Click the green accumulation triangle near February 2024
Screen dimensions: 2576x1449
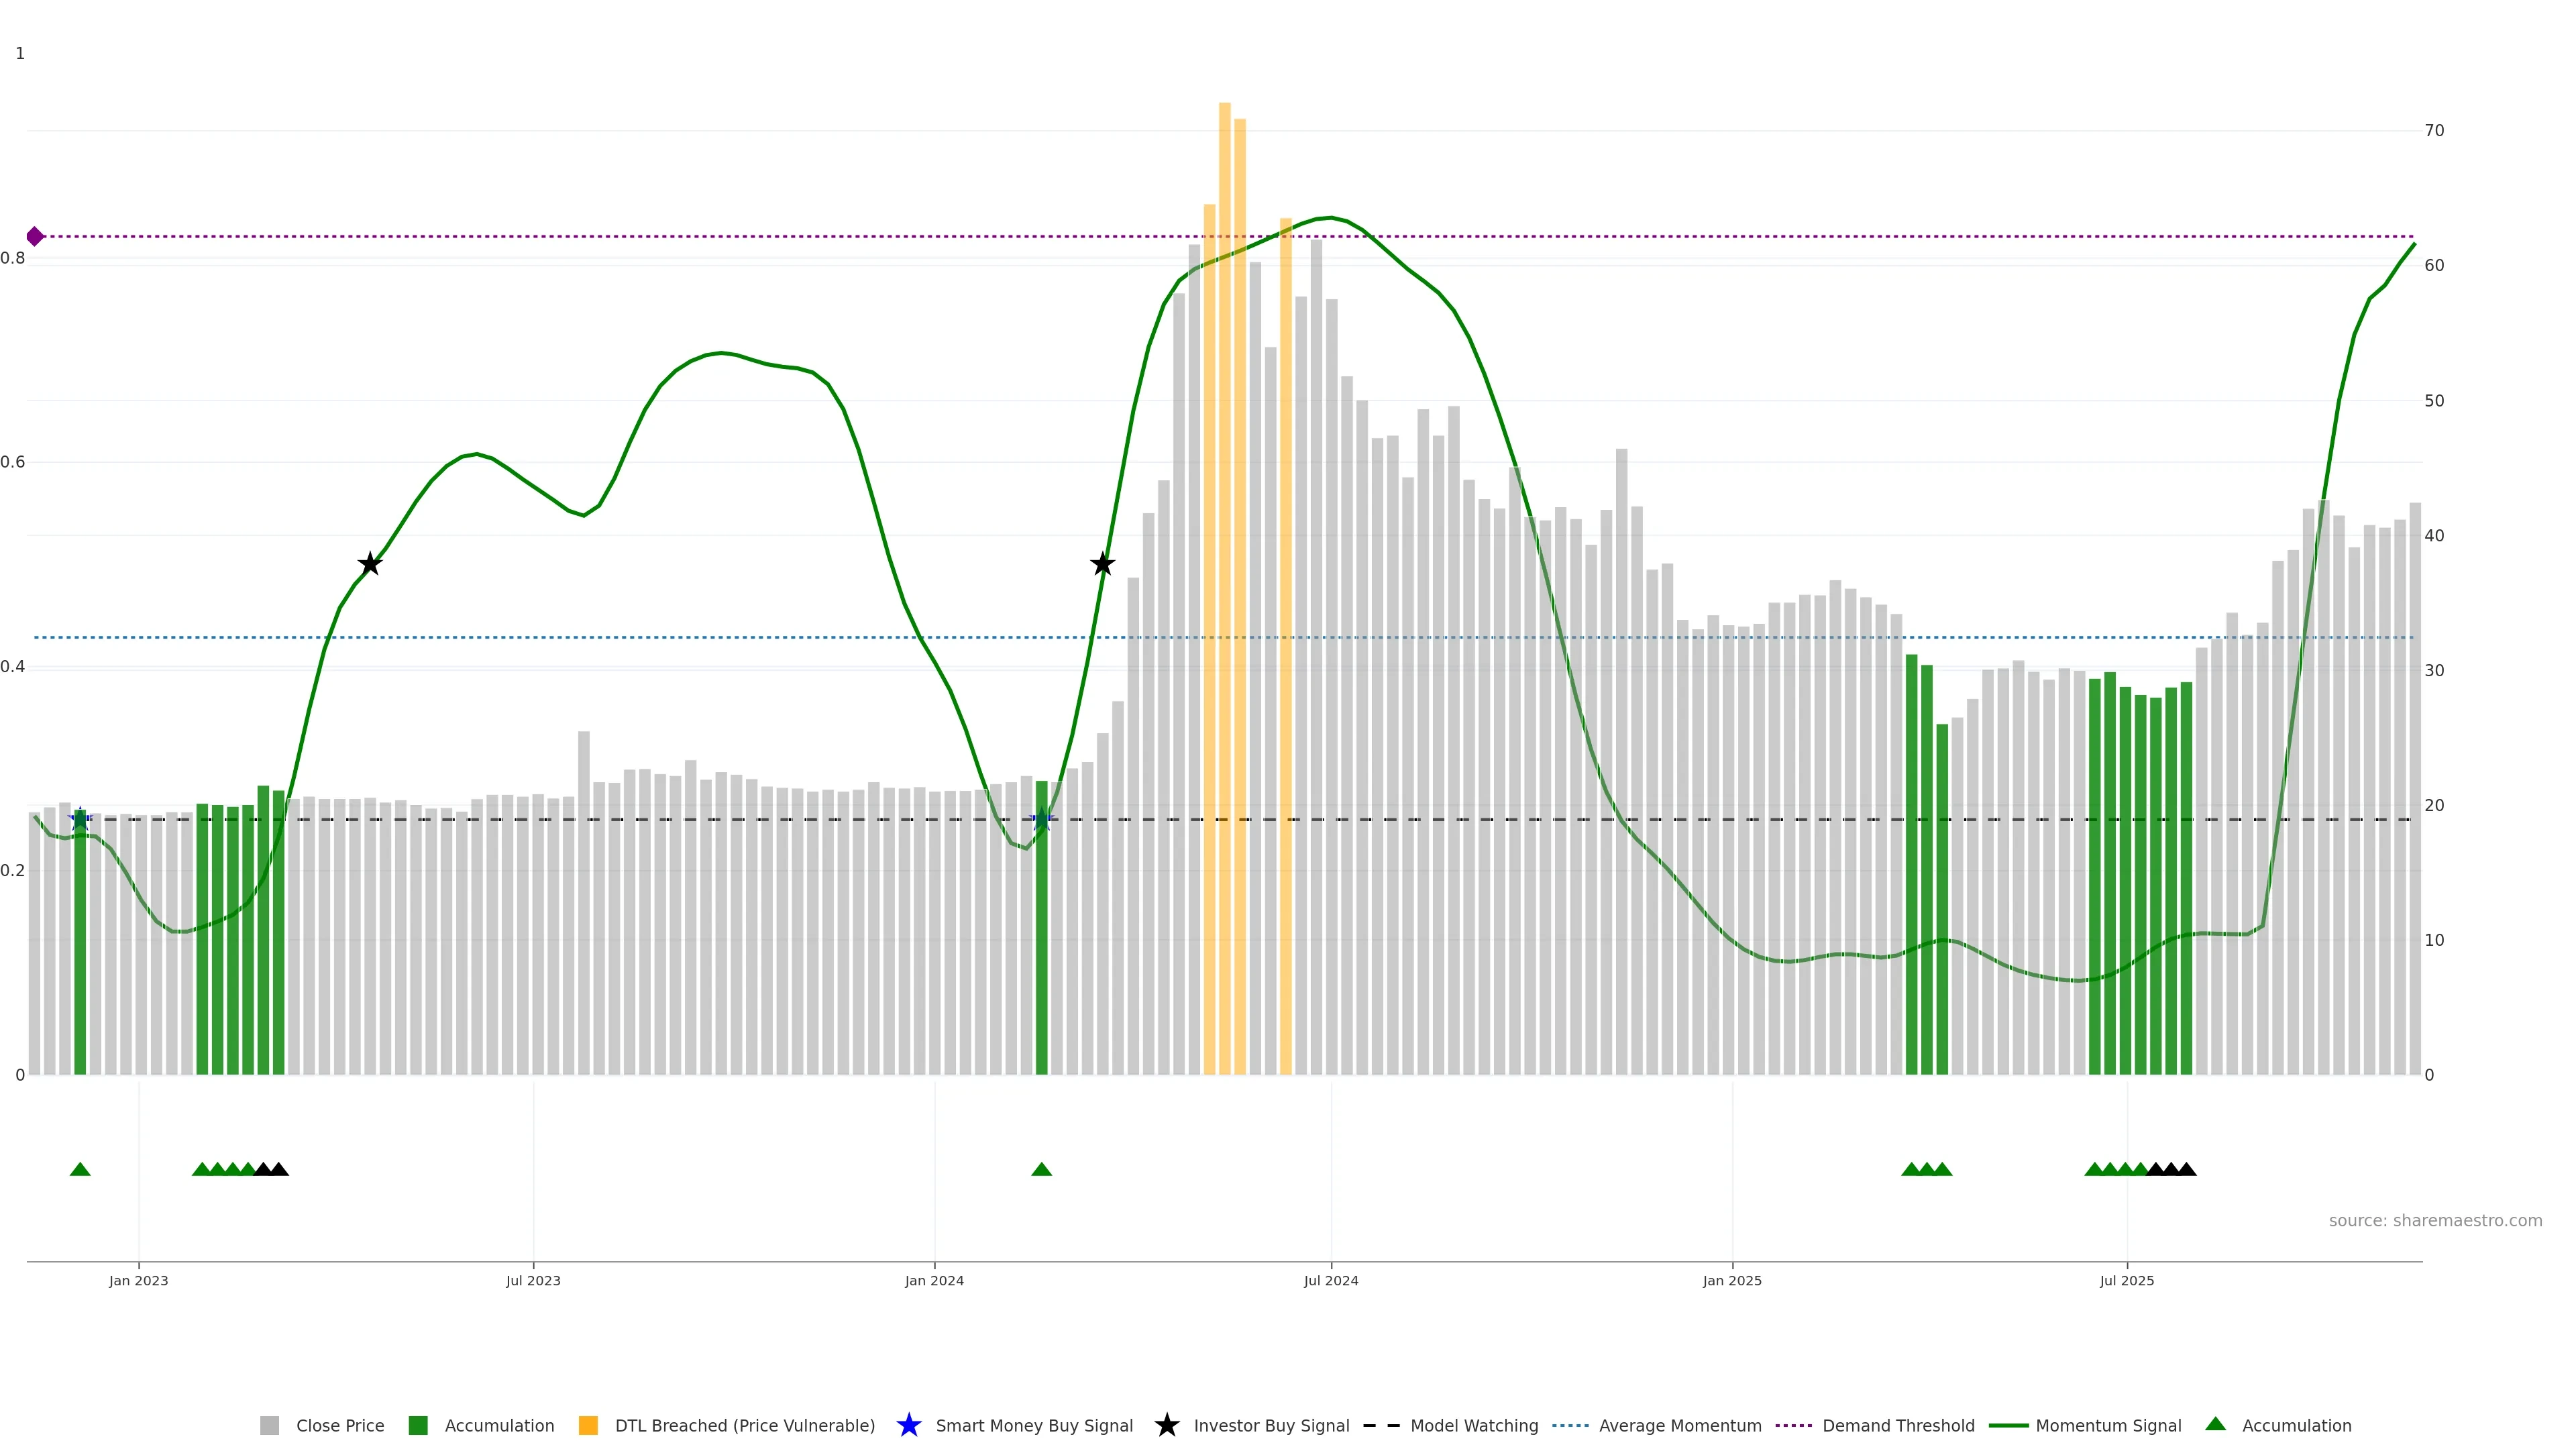1041,1169
